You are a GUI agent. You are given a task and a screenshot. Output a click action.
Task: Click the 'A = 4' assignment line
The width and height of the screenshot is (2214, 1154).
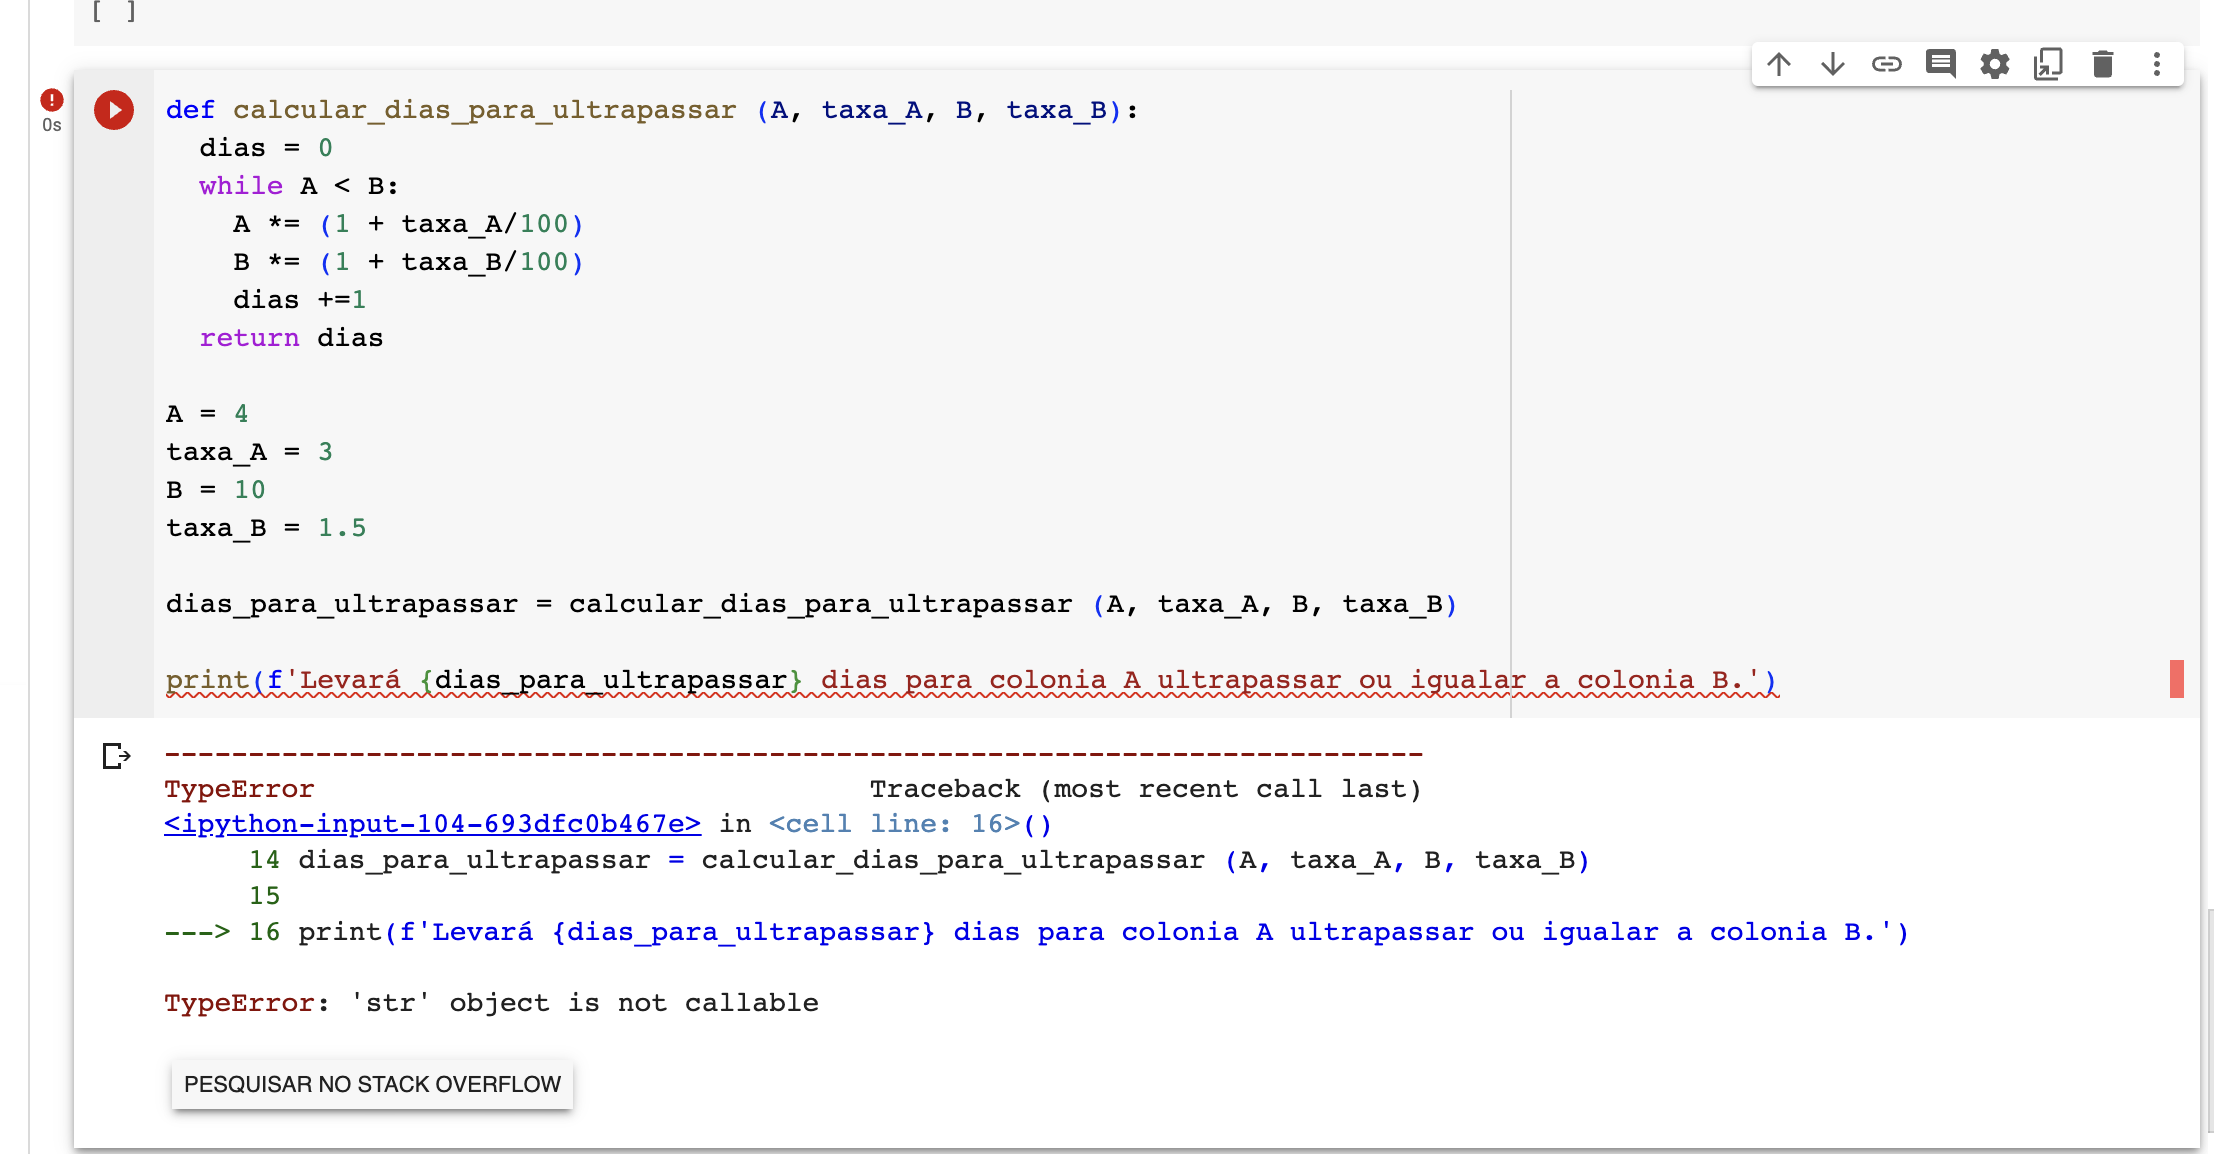pos(207,414)
